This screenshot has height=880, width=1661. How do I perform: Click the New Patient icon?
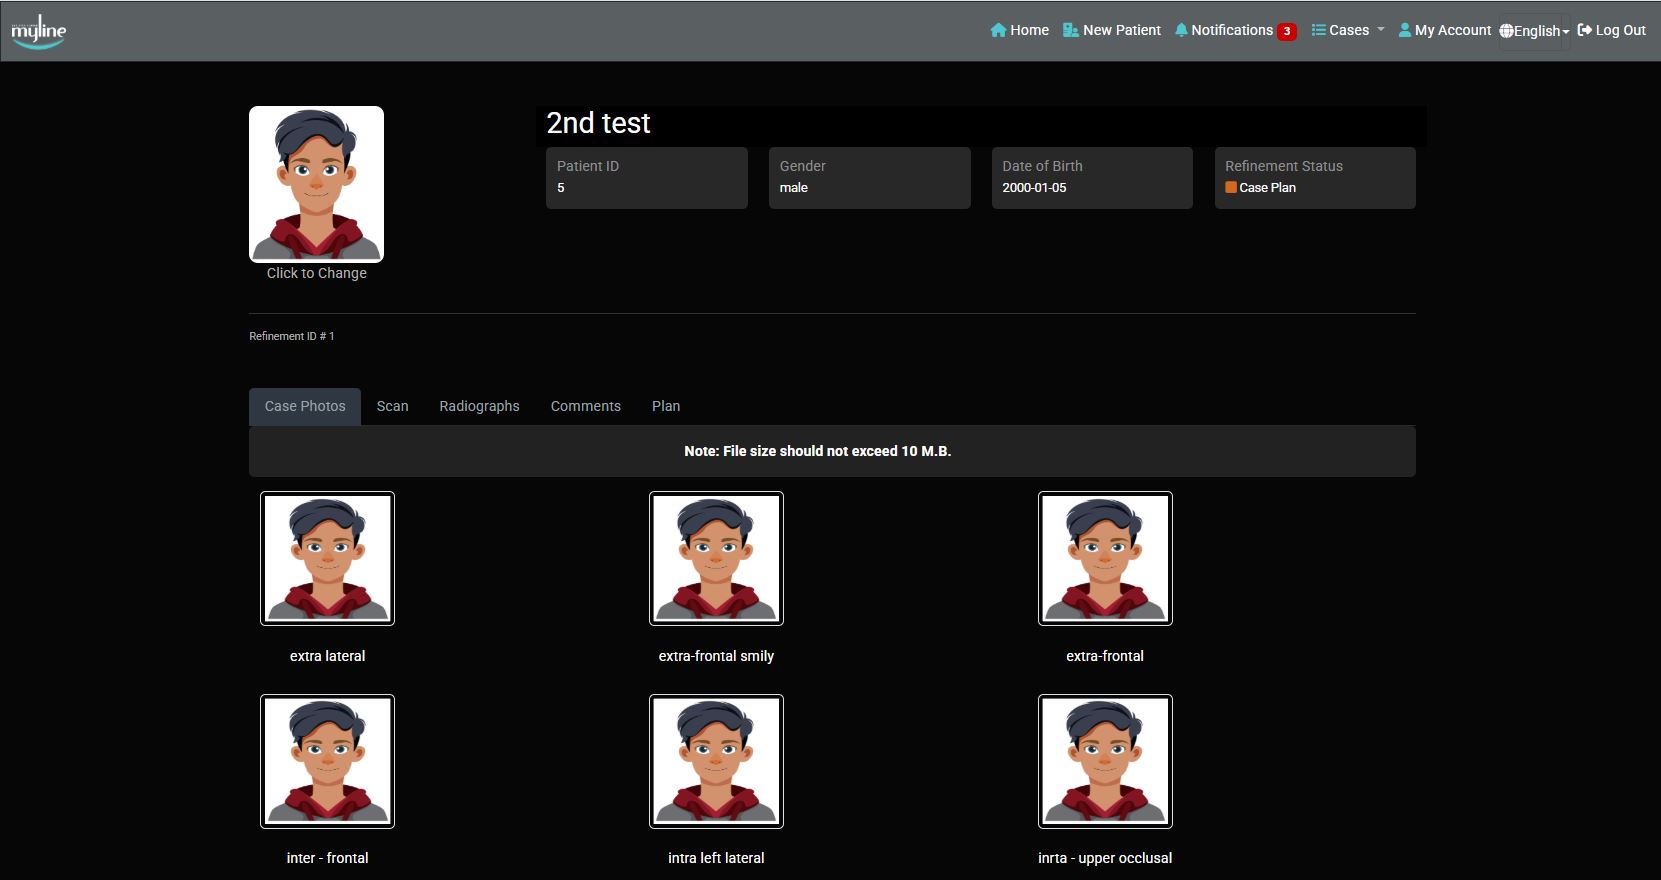1071,30
